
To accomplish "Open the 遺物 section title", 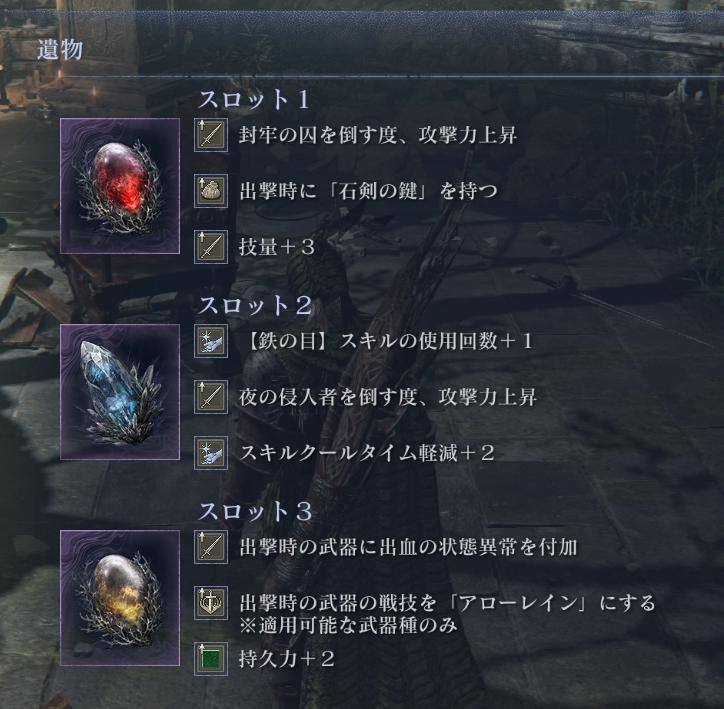I will (60, 49).
